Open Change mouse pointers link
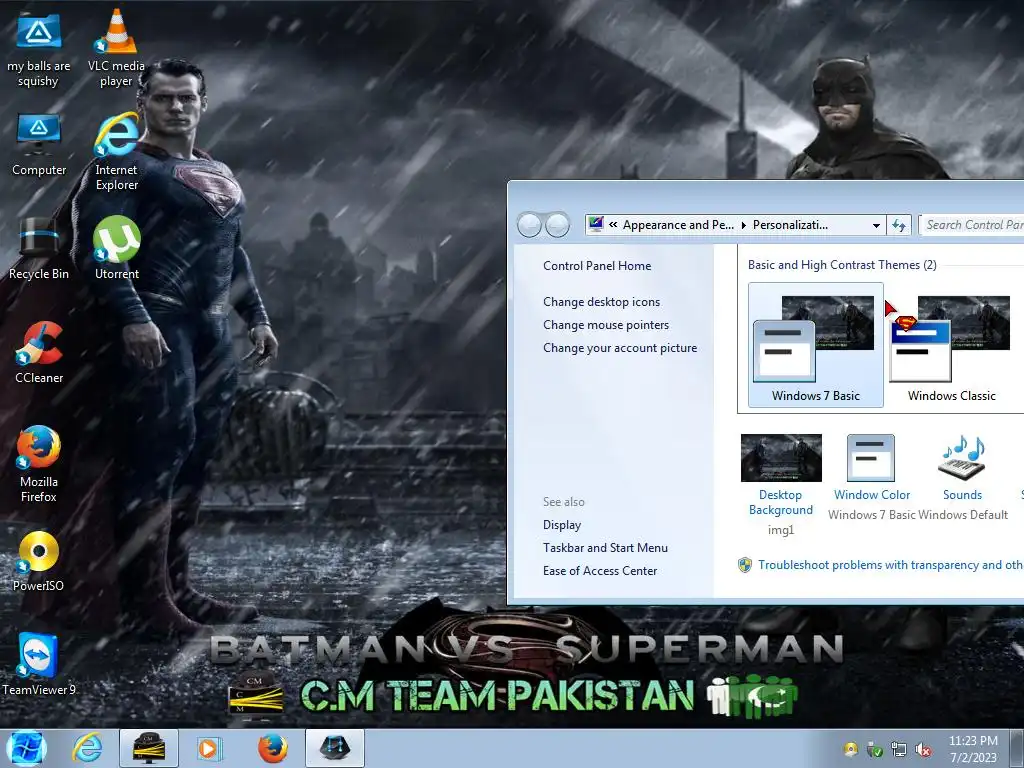 point(606,325)
